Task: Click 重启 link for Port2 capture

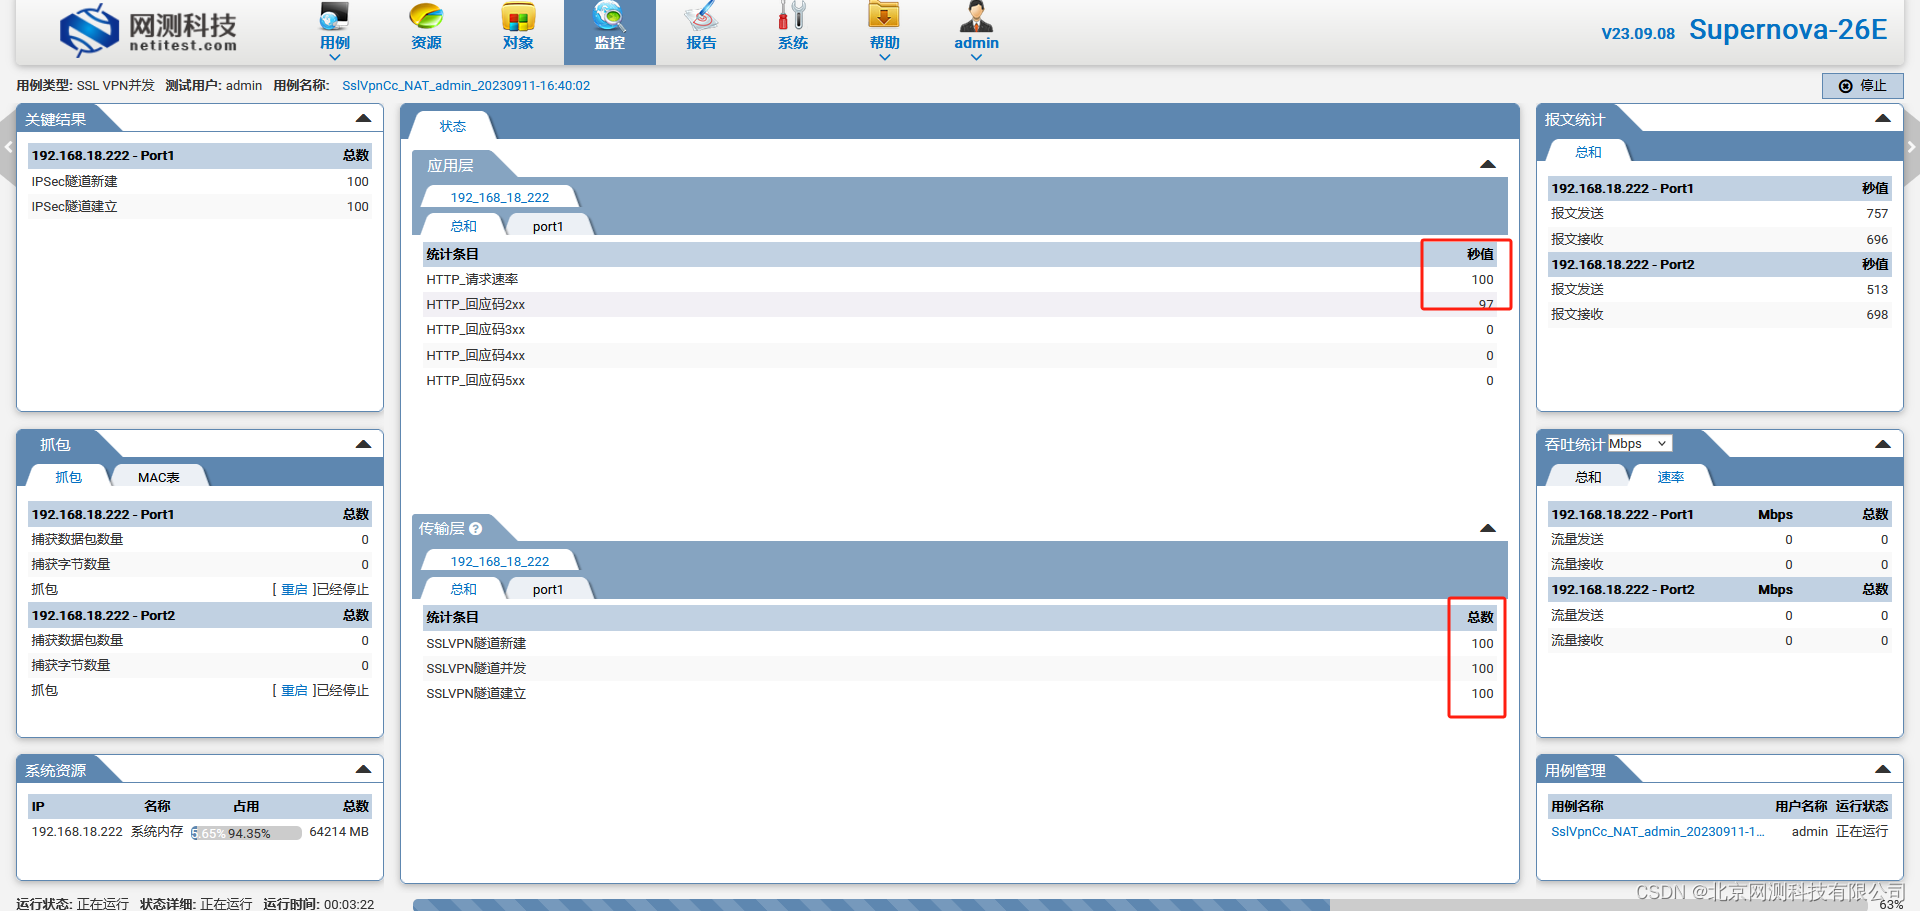Action: point(294,691)
